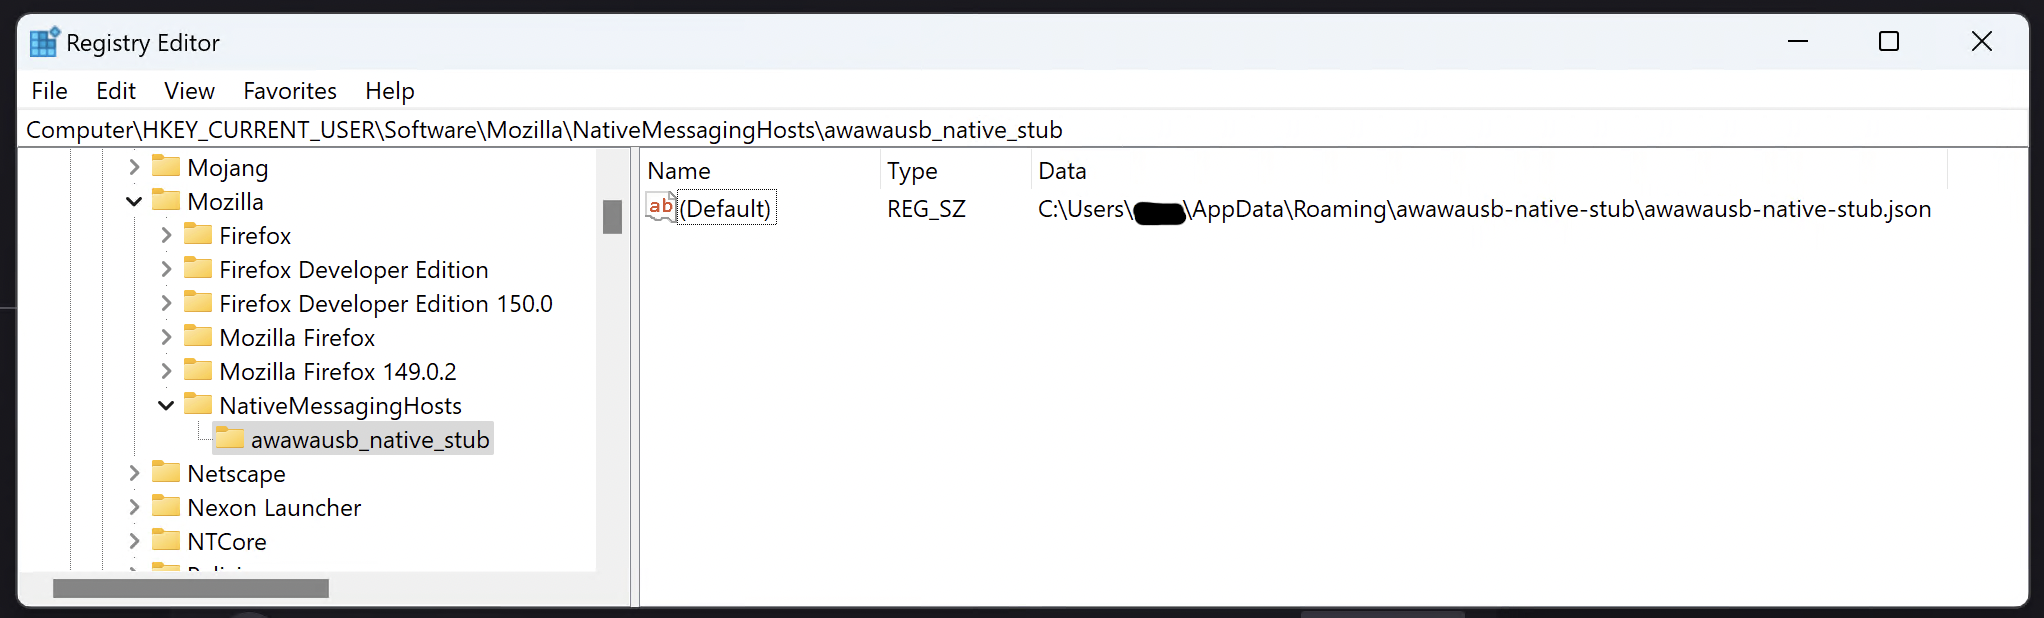Open the File menu

coord(49,91)
